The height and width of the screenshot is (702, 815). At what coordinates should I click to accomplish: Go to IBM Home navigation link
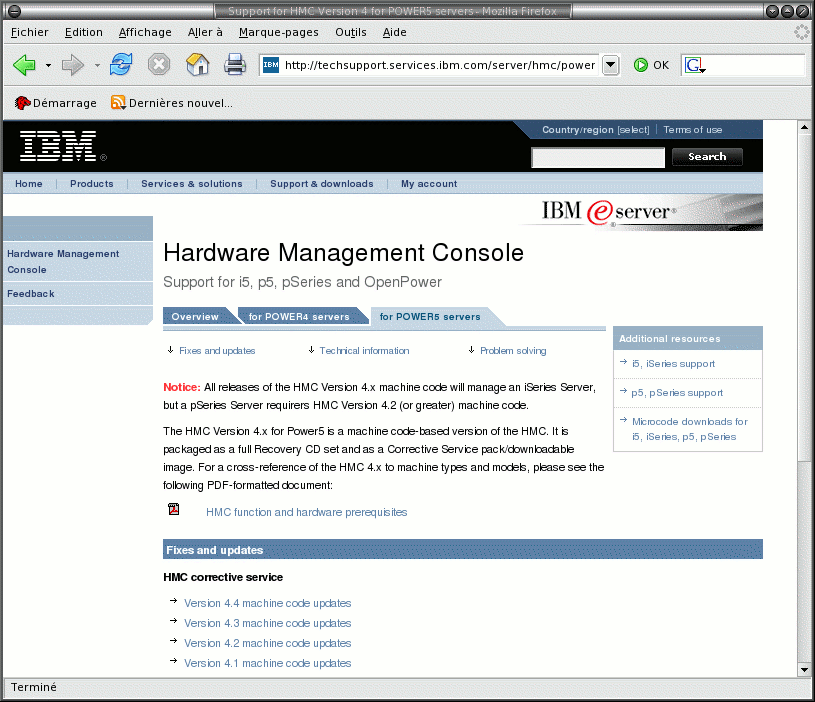(29, 183)
